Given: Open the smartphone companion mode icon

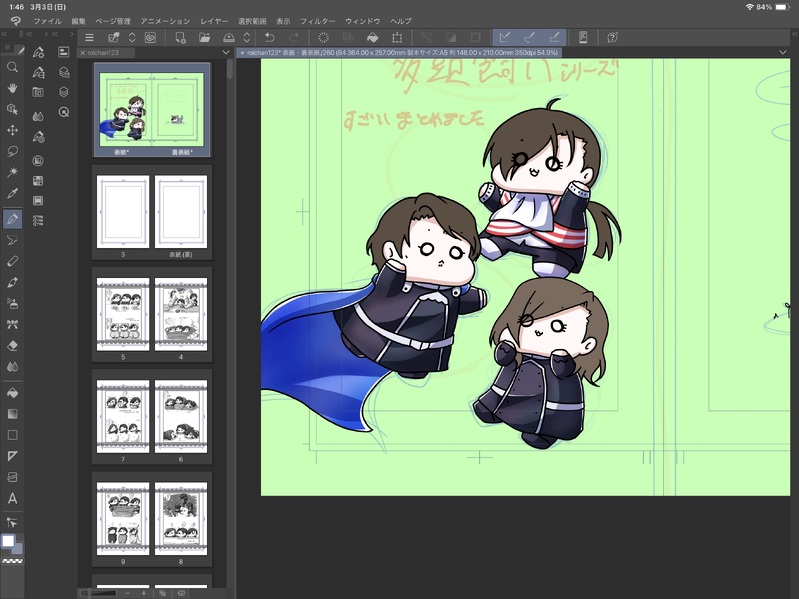Looking at the screenshot, I should tap(583, 38).
